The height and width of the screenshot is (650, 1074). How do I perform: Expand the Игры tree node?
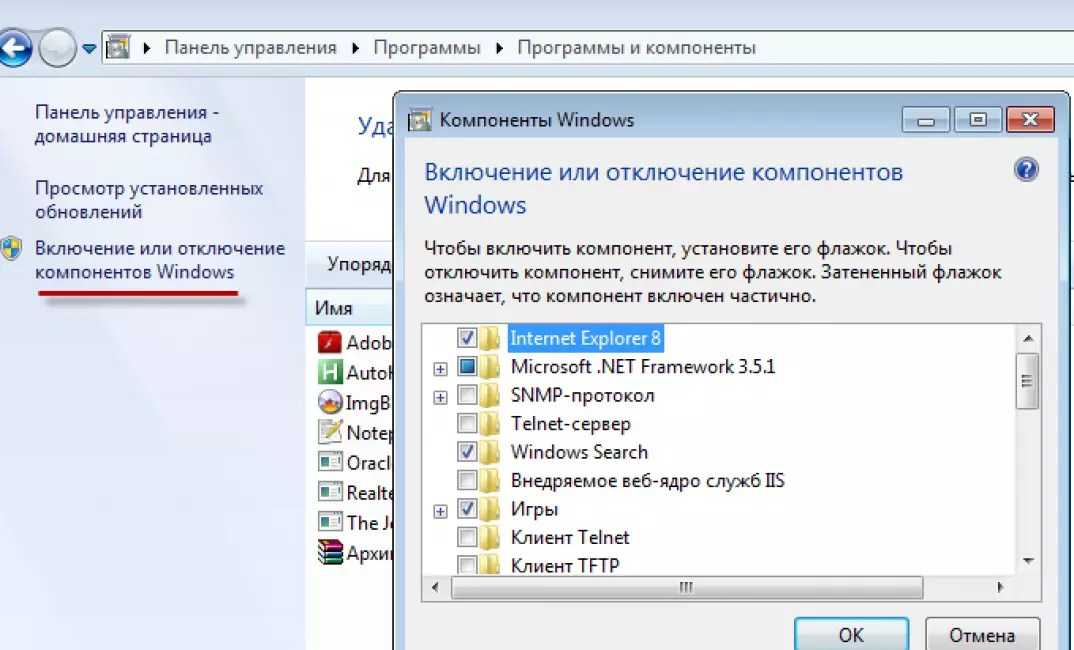click(440, 511)
